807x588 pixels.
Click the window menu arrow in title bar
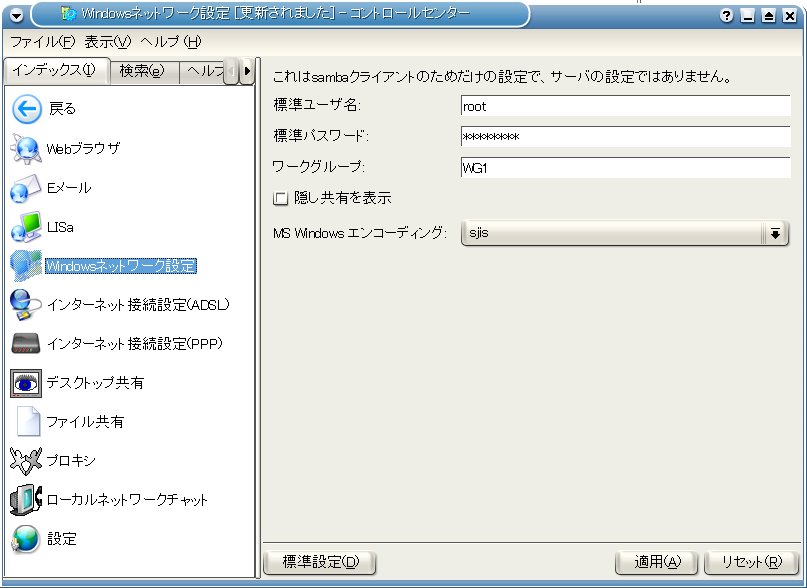pyautogui.click(x=16, y=15)
